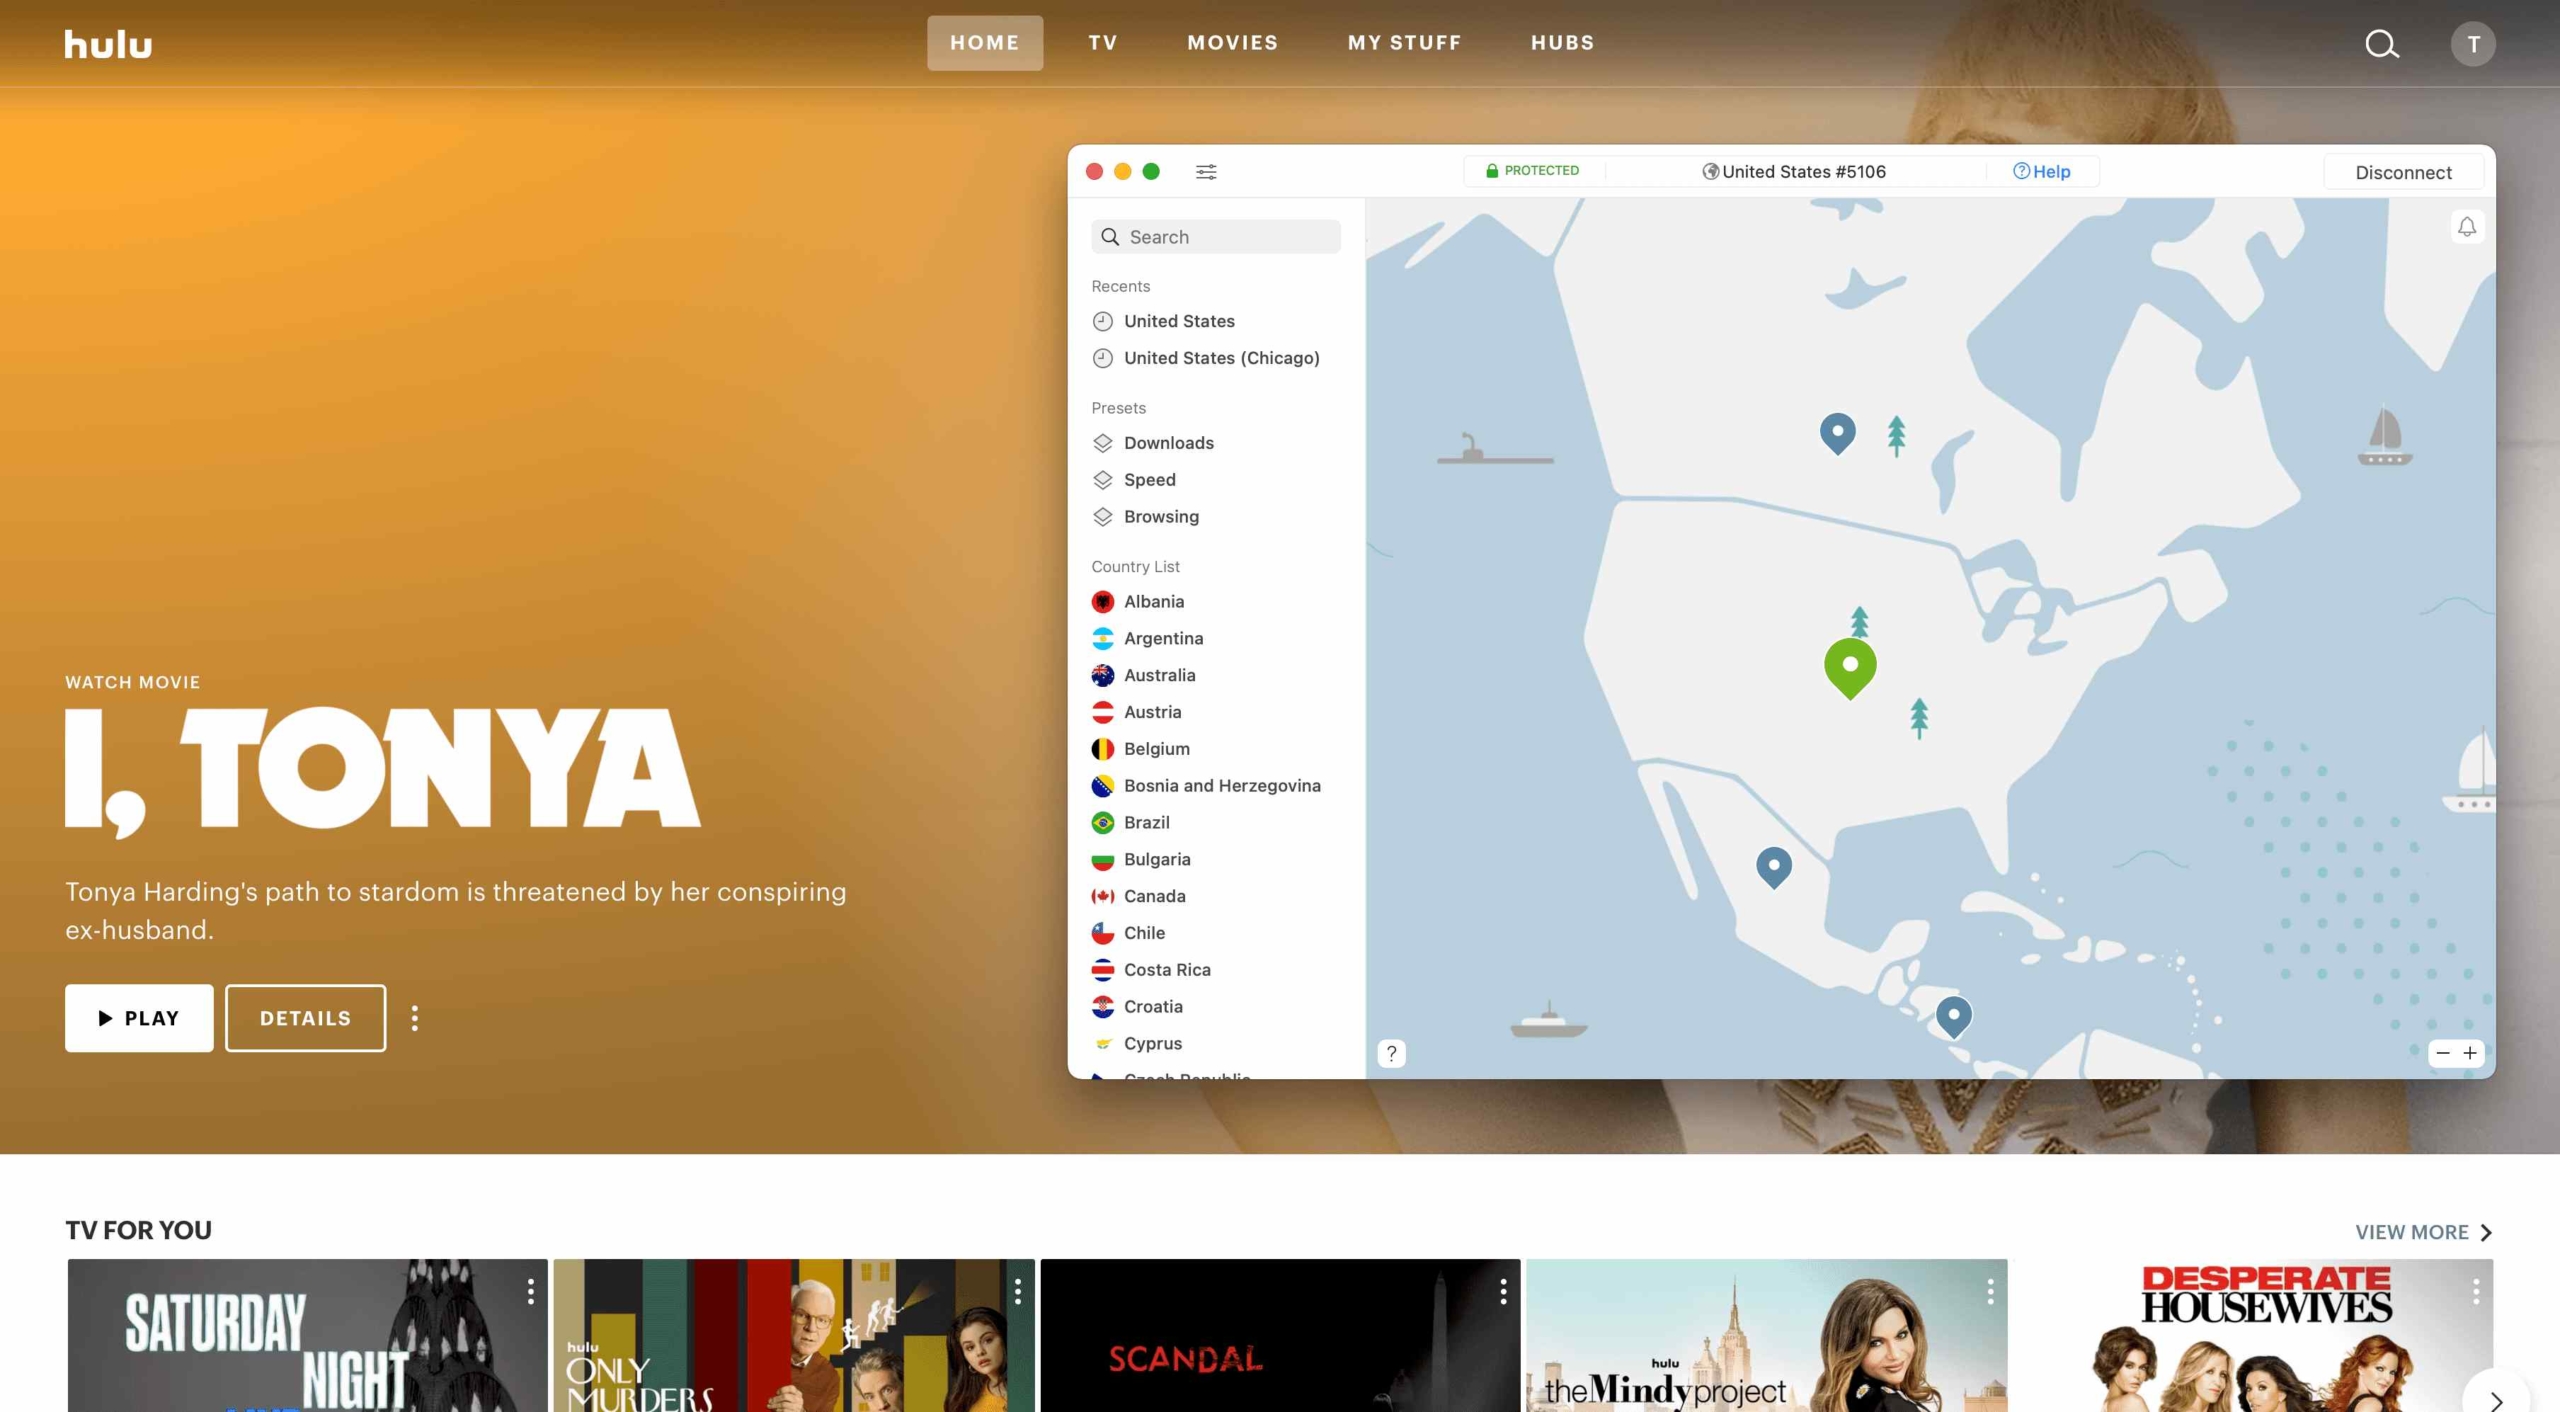Image resolution: width=2560 pixels, height=1412 pixels.
Task: Click the map help question mark icon
Action: (x=1390, y=1052)
